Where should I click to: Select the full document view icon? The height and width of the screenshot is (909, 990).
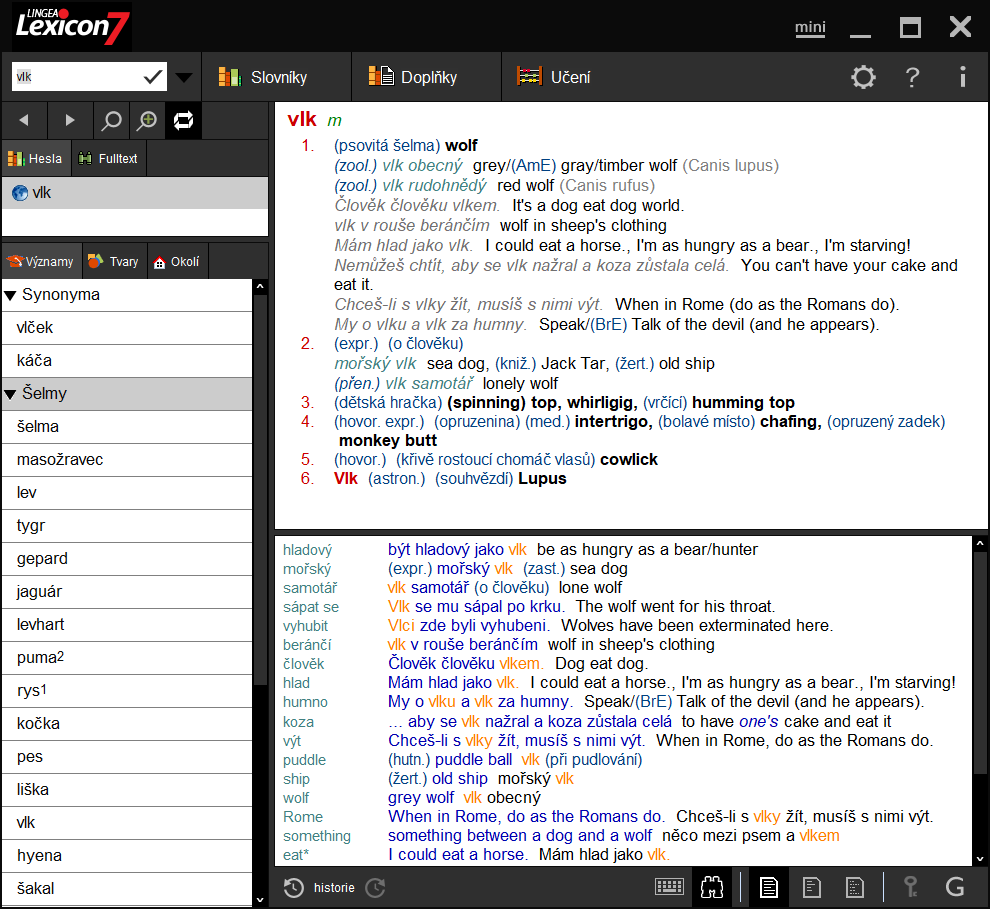tap(768, 888)
